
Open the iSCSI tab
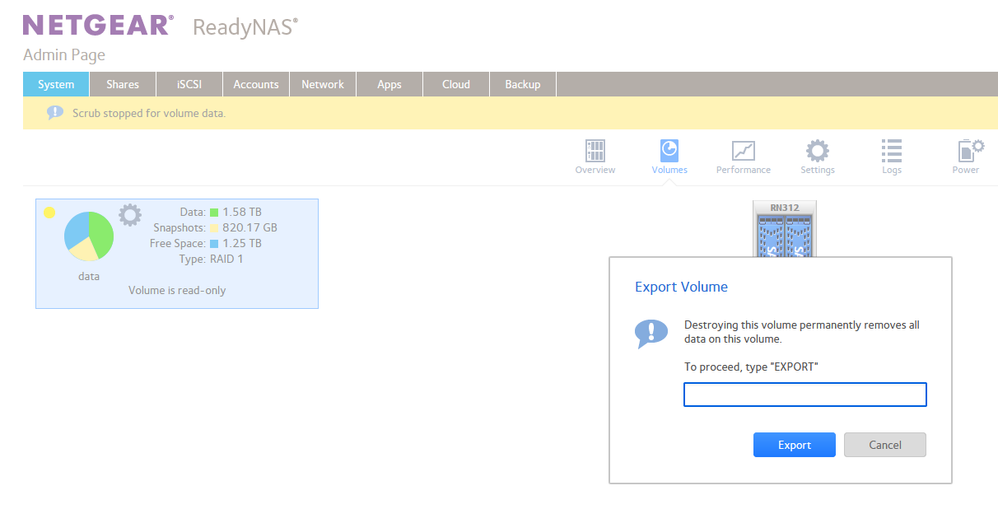click(189, 85)
